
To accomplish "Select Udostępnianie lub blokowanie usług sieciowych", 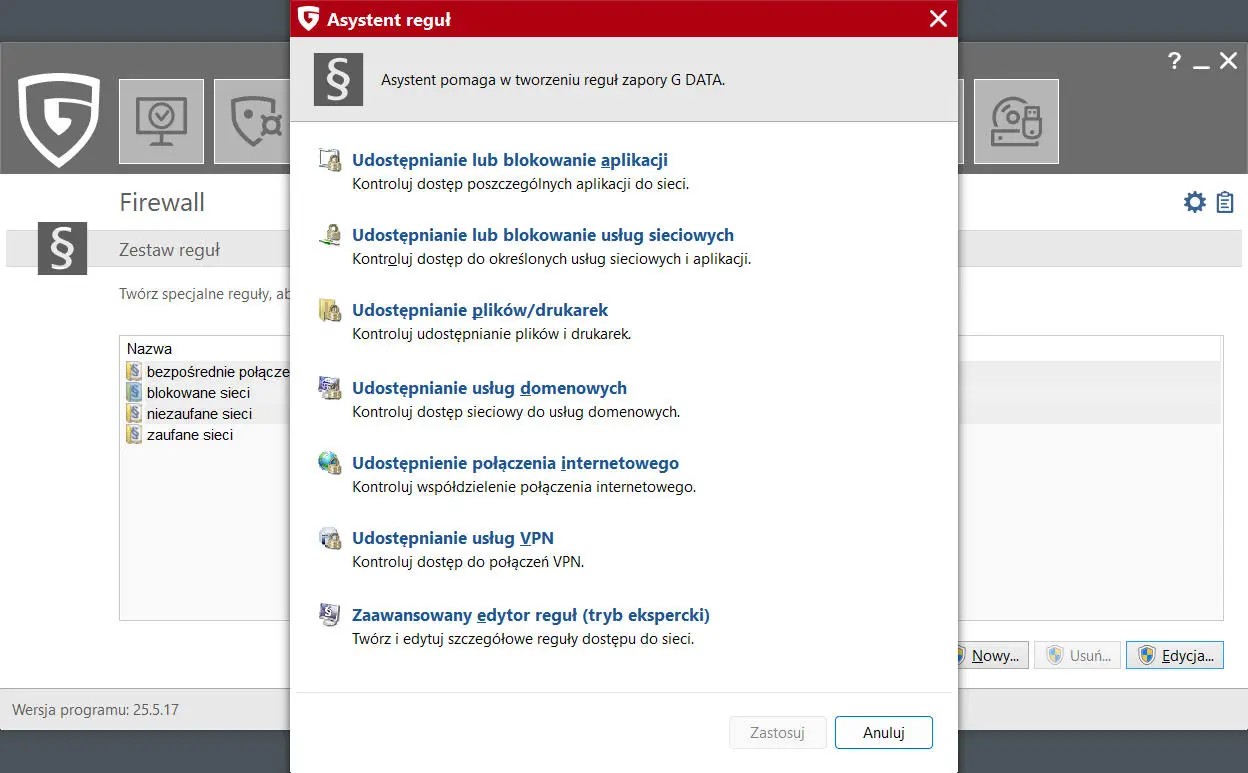I will coord(542,235).
